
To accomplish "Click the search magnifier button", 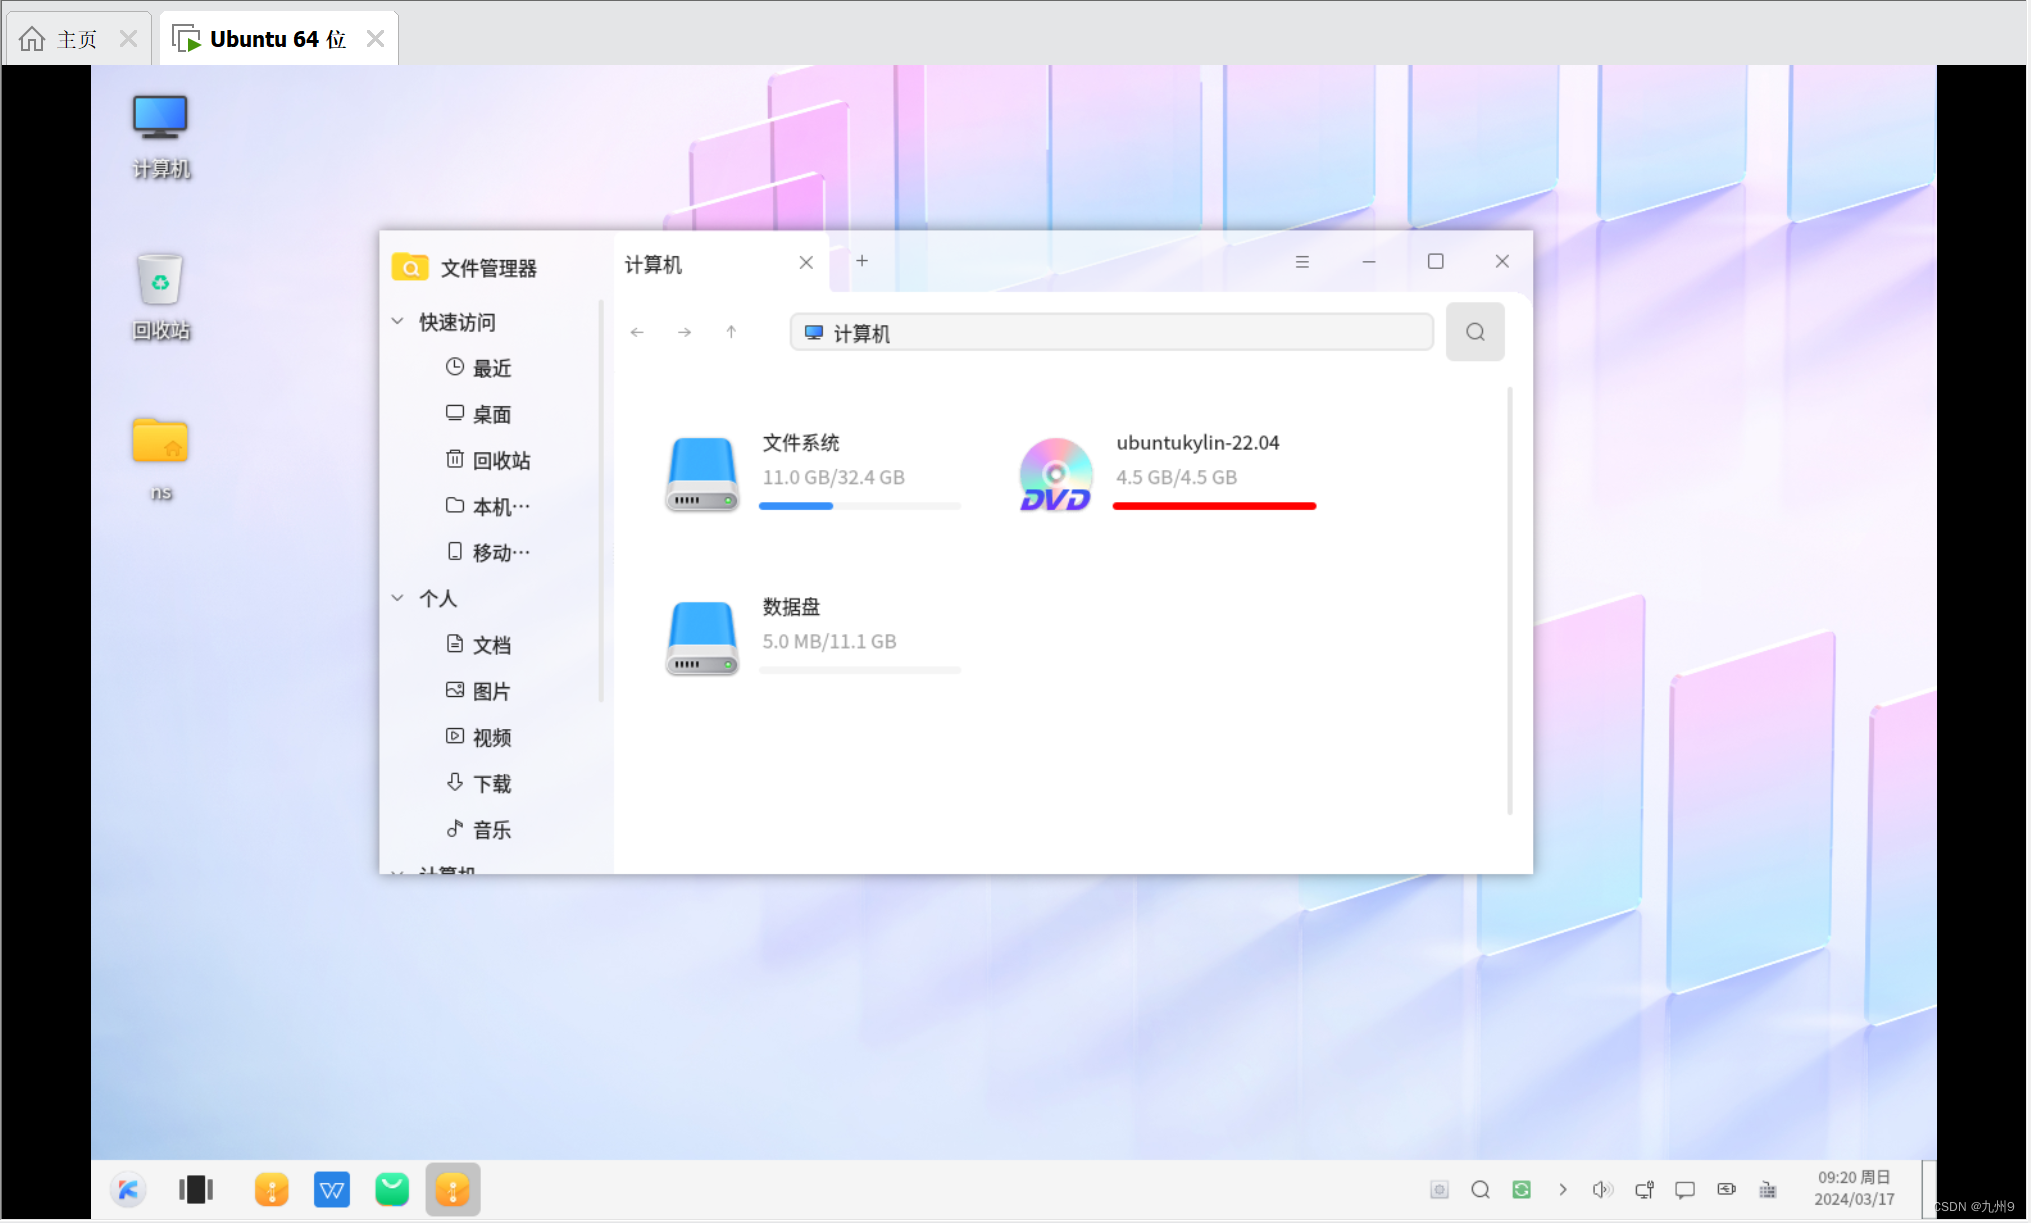I will coord(1474,332).
